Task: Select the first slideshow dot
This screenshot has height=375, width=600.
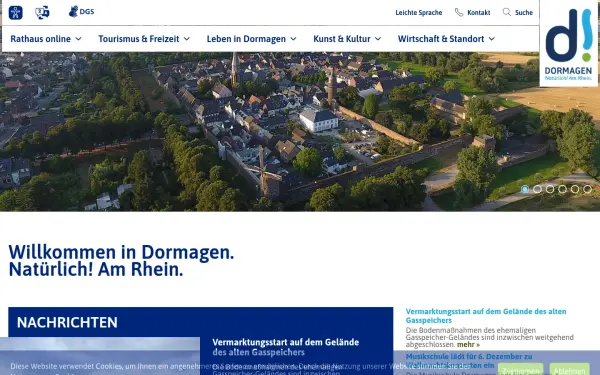Action: click(x=525, y=189)
